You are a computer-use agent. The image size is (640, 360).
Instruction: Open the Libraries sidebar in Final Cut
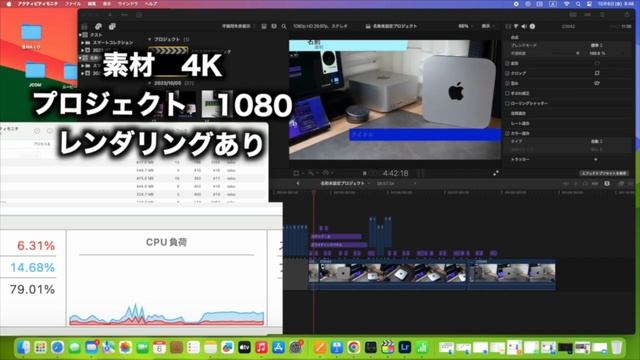pyautogui.click(x=84, y=27)
